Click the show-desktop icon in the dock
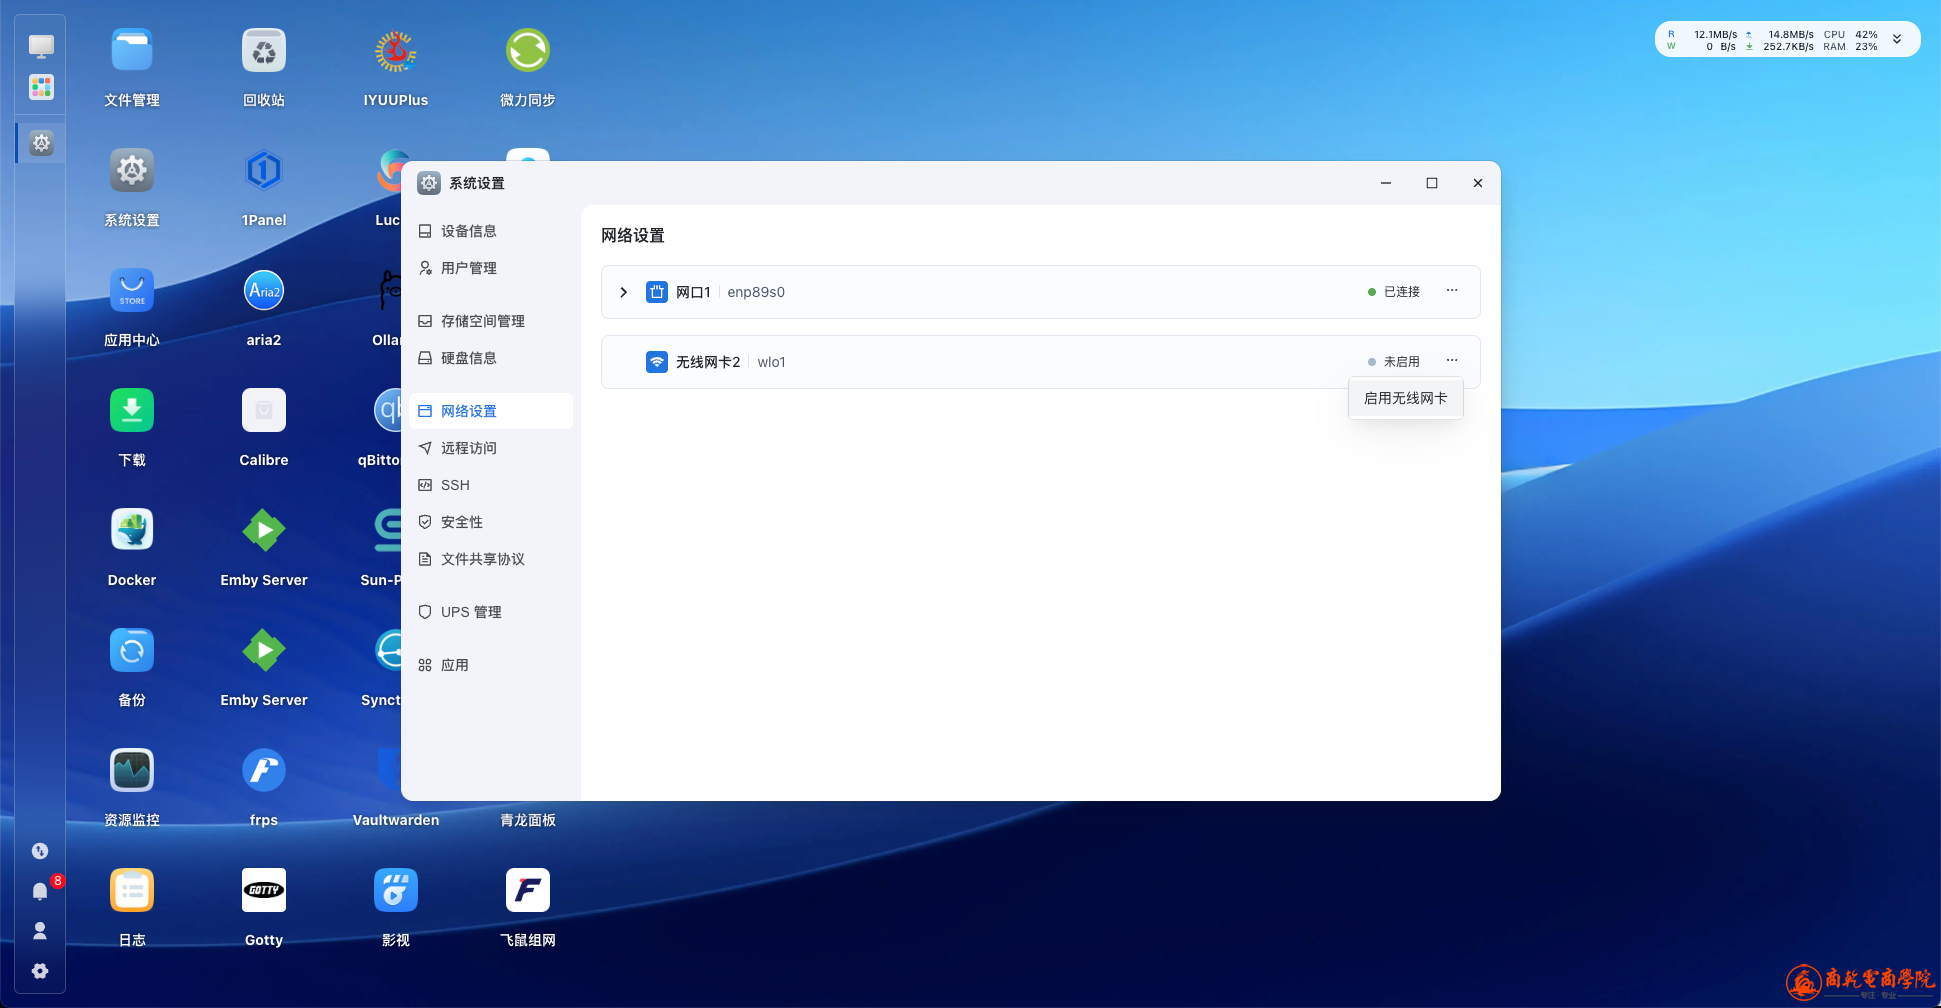This screenshot has width=1941, height=1008. point(41,46)
